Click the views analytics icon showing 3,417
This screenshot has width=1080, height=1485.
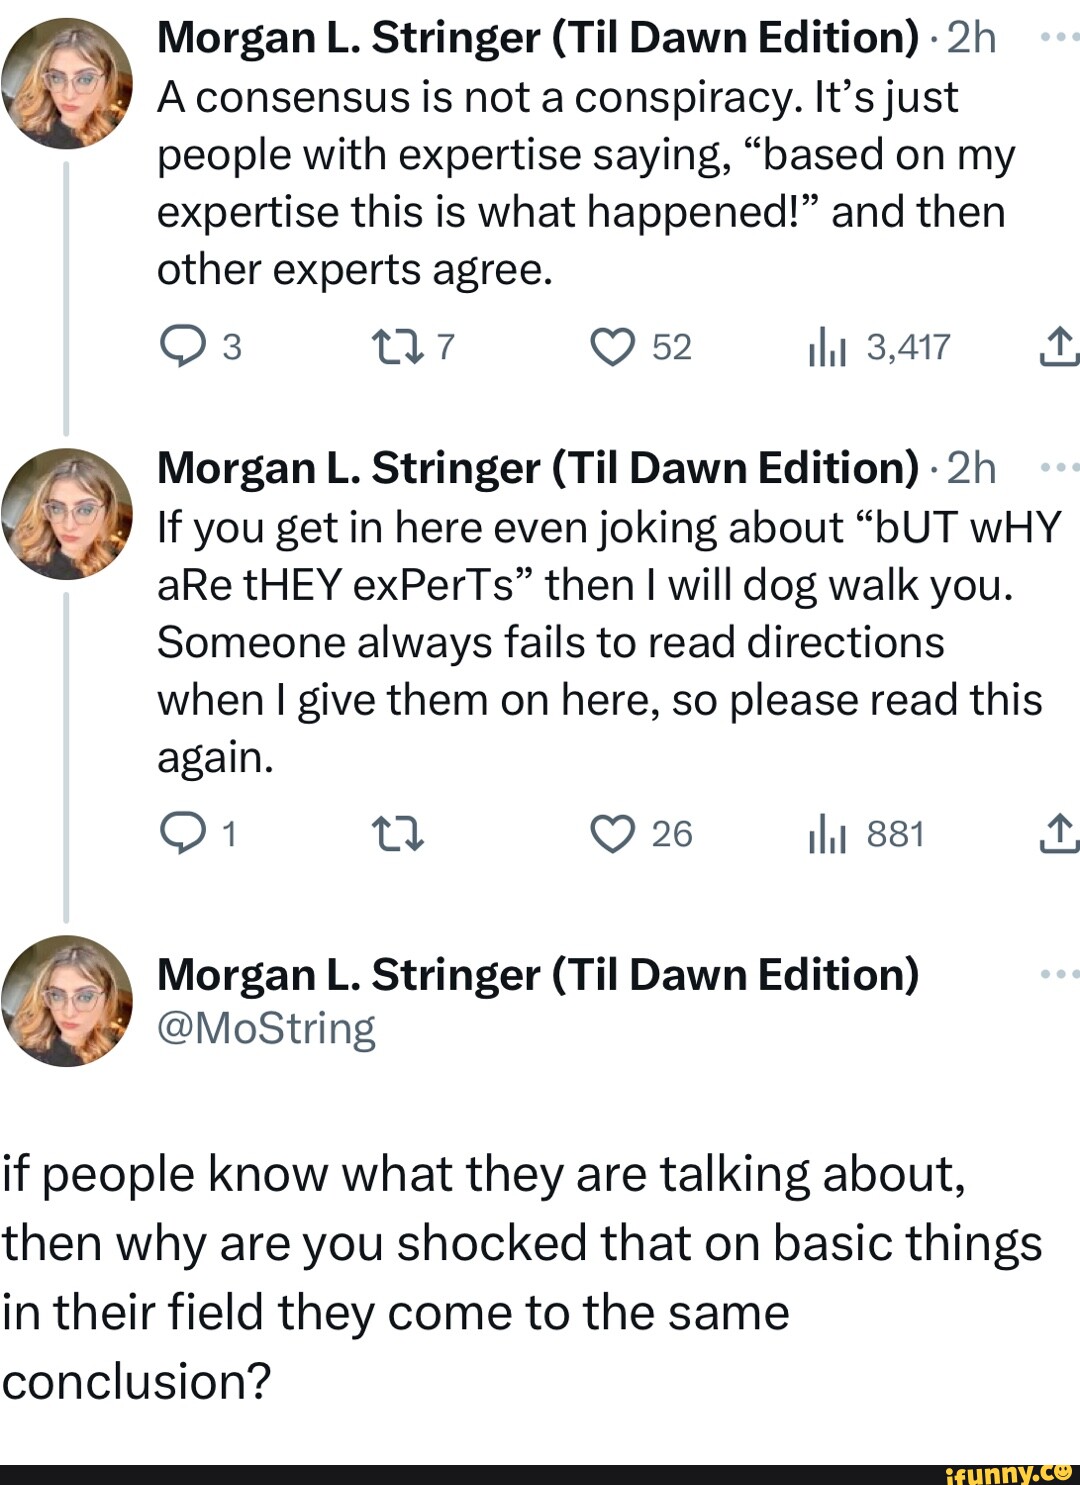pos(828,346)
